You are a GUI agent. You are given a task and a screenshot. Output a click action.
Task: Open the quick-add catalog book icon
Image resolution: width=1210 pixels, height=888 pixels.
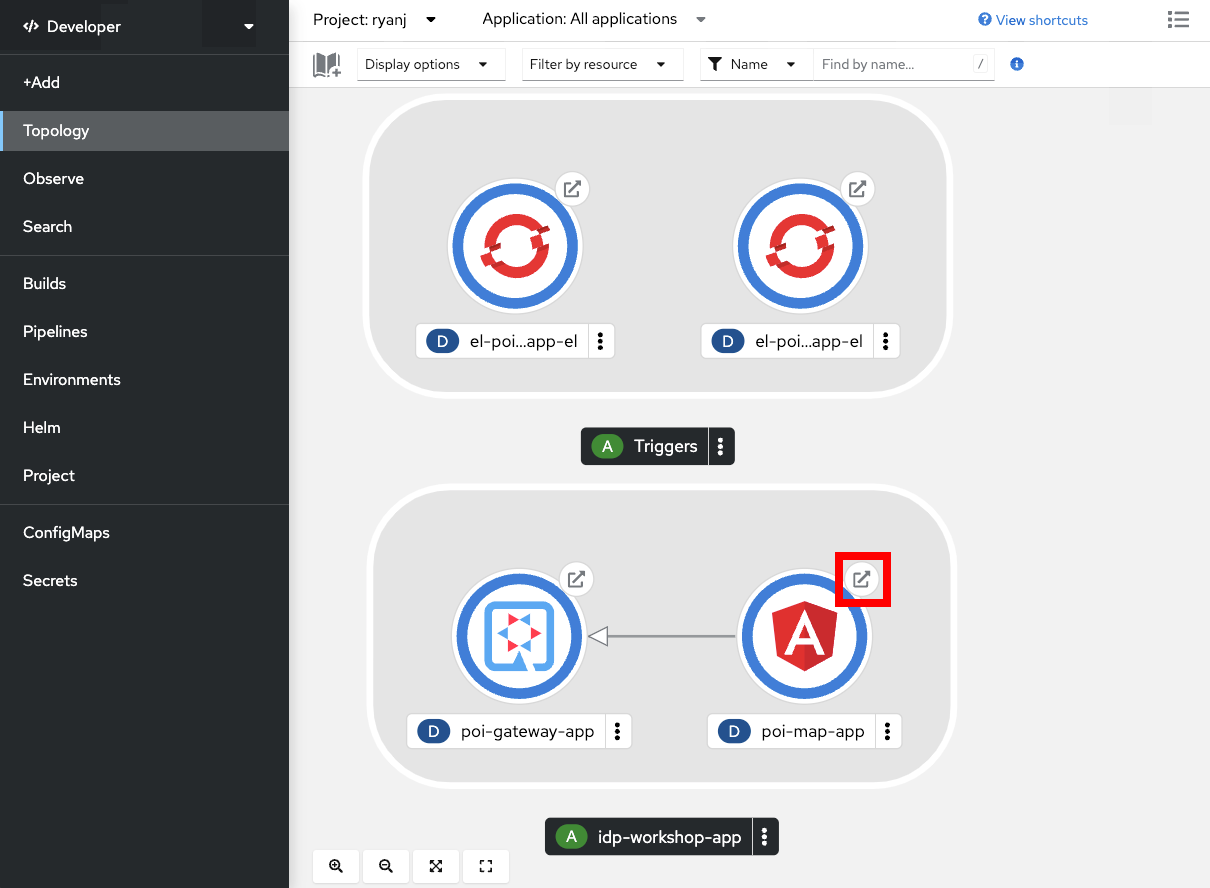tap(327, 65)
